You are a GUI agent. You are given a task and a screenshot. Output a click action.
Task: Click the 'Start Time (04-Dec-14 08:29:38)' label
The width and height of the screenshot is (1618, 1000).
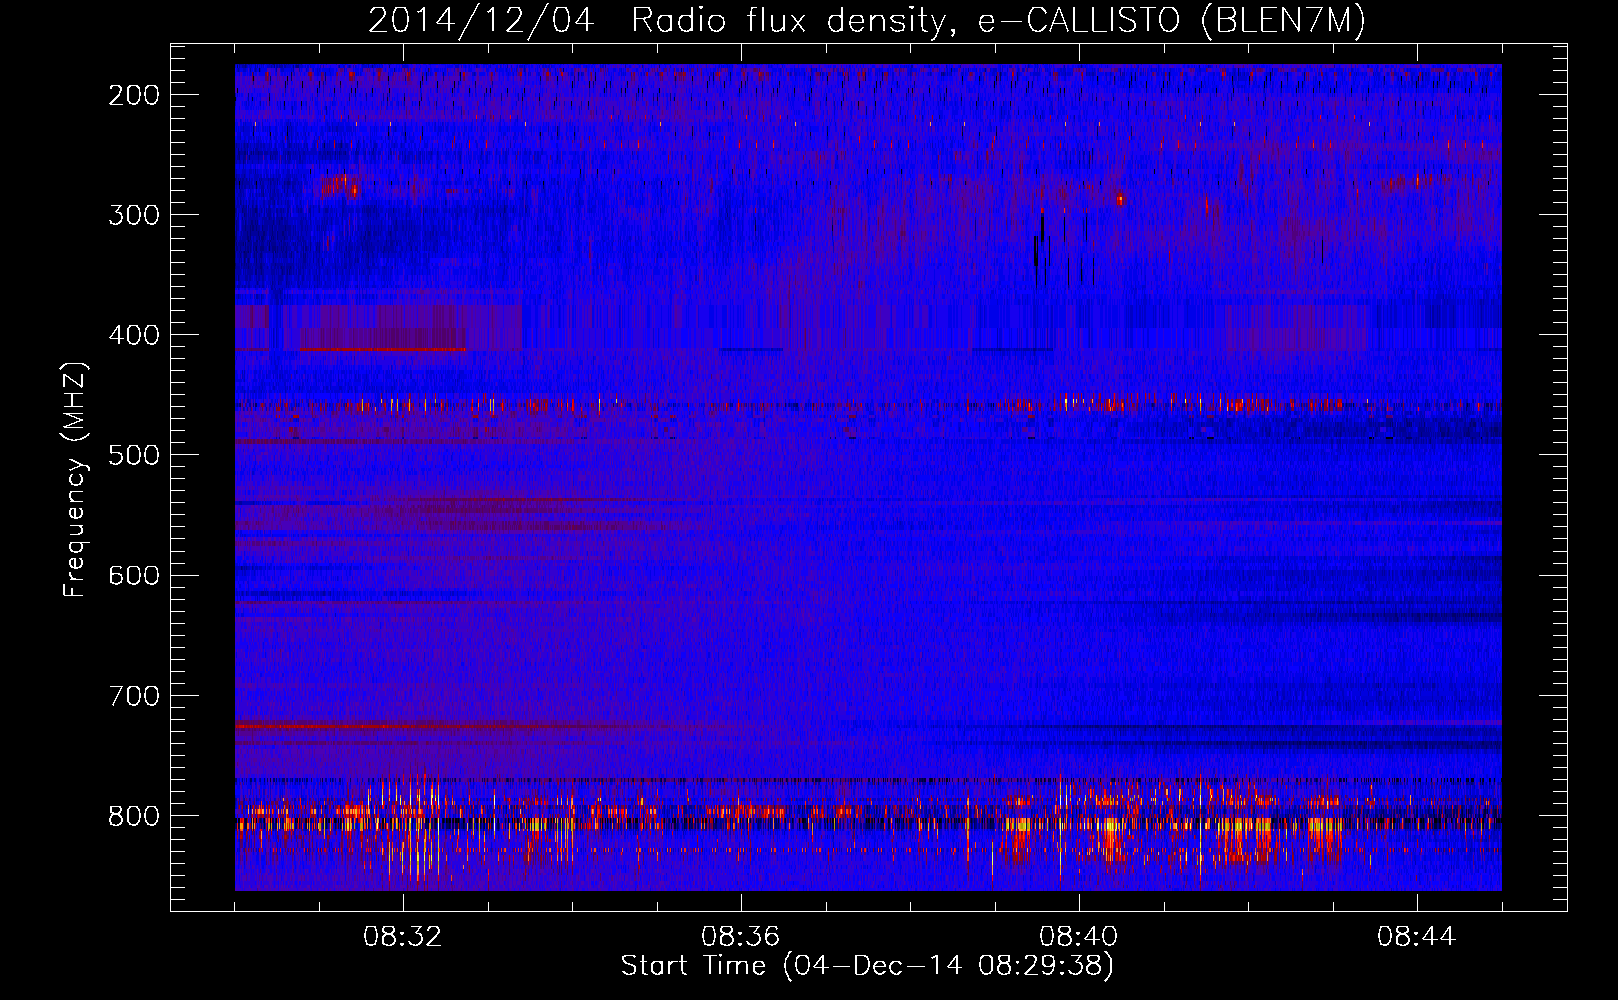point(867,966)
